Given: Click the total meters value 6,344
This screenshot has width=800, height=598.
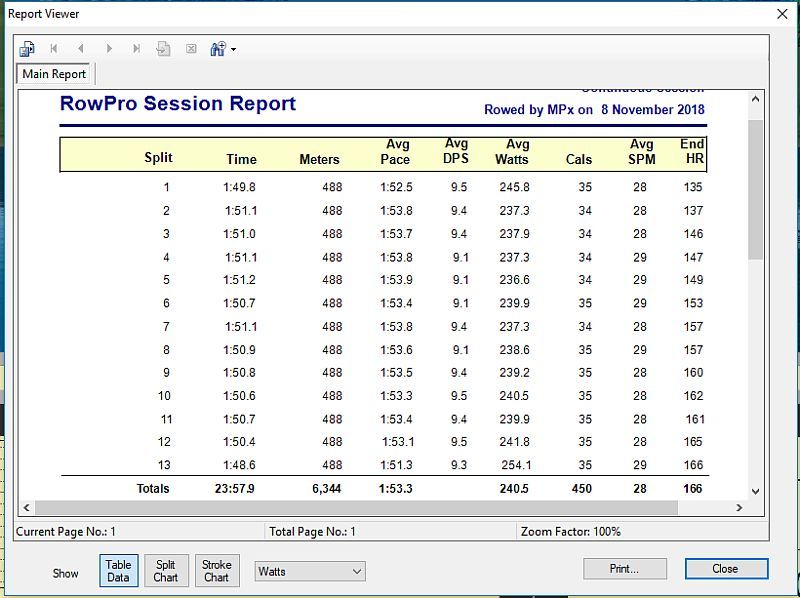Looking at the screenshot, I should [x=327, y=489].
